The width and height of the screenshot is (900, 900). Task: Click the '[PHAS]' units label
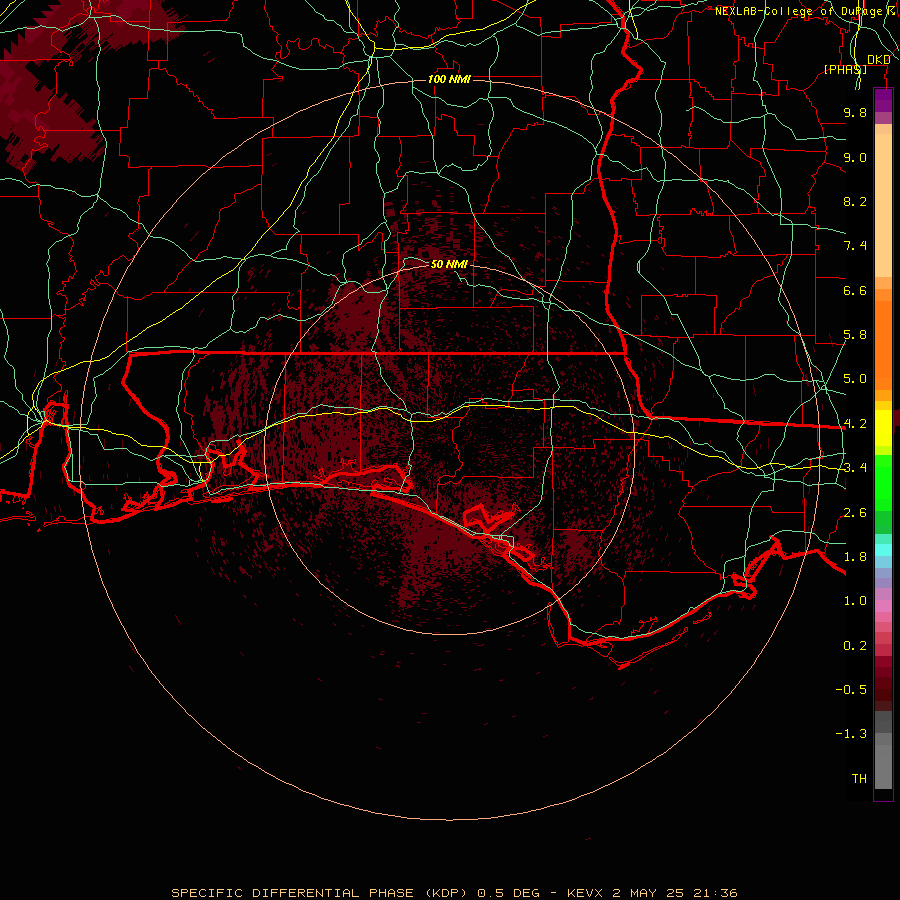(845, 69)
